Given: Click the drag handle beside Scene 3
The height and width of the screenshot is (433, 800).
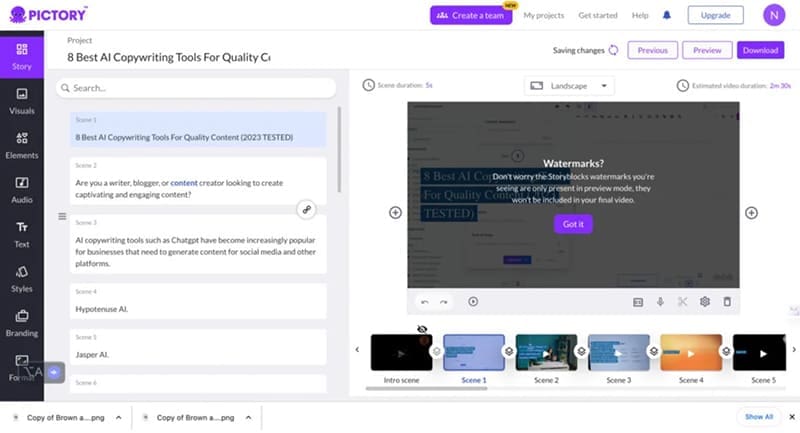Looking at the screenshot, I should click(x=62, y=216).
